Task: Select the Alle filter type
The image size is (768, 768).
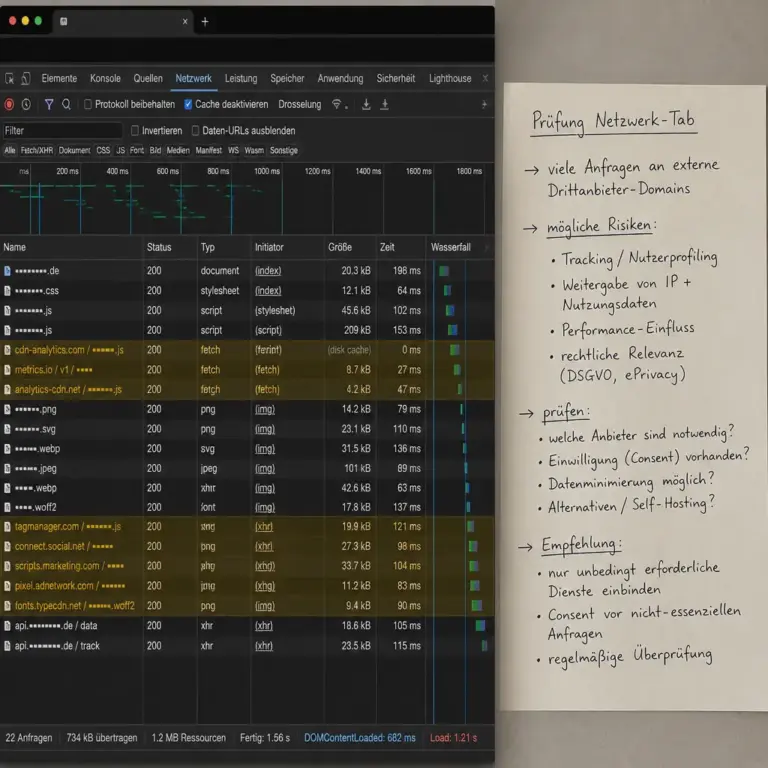Action: point(10,150)
